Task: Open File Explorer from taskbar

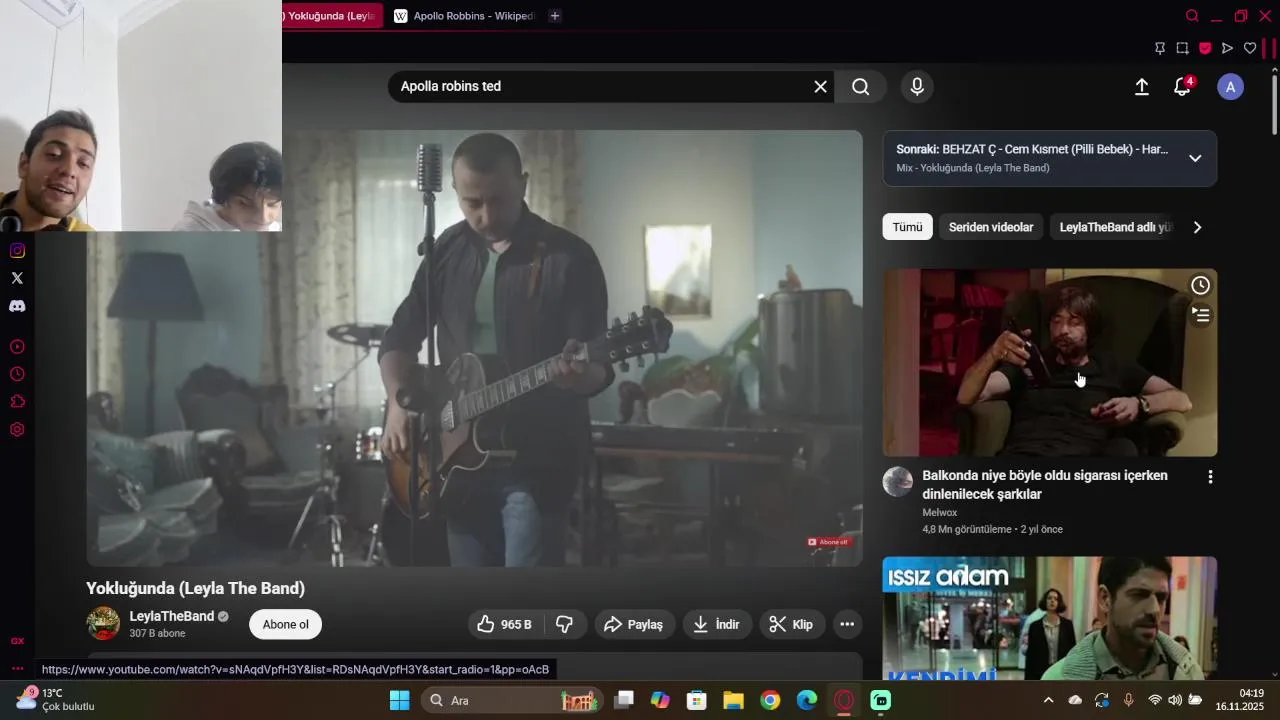Action: coord(733,700)
